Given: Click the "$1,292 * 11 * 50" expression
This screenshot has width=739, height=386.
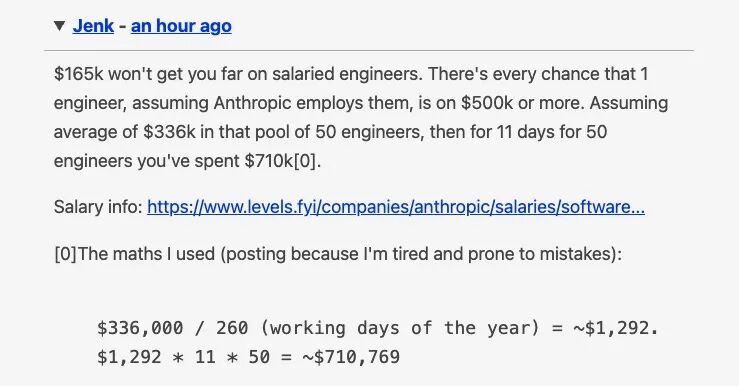Looking at the screenshot, I should pos(183,357).
